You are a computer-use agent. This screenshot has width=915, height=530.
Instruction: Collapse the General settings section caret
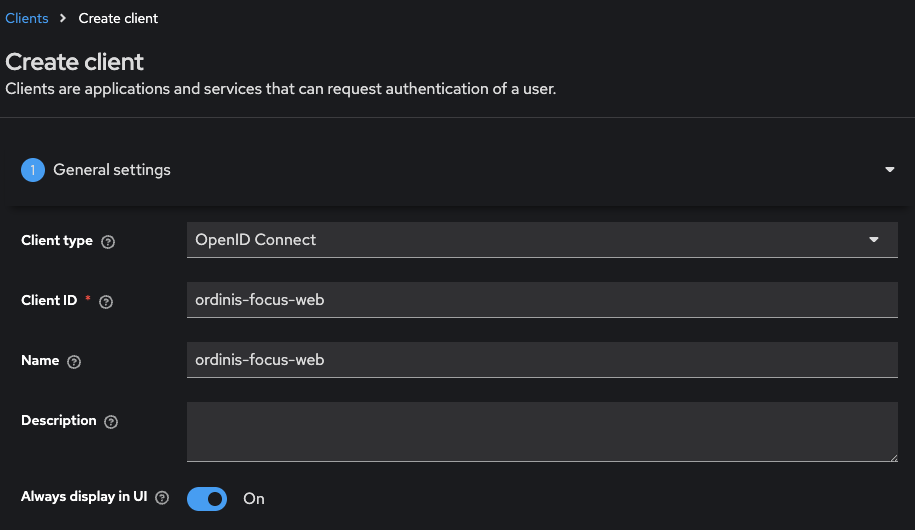(890, 170)
